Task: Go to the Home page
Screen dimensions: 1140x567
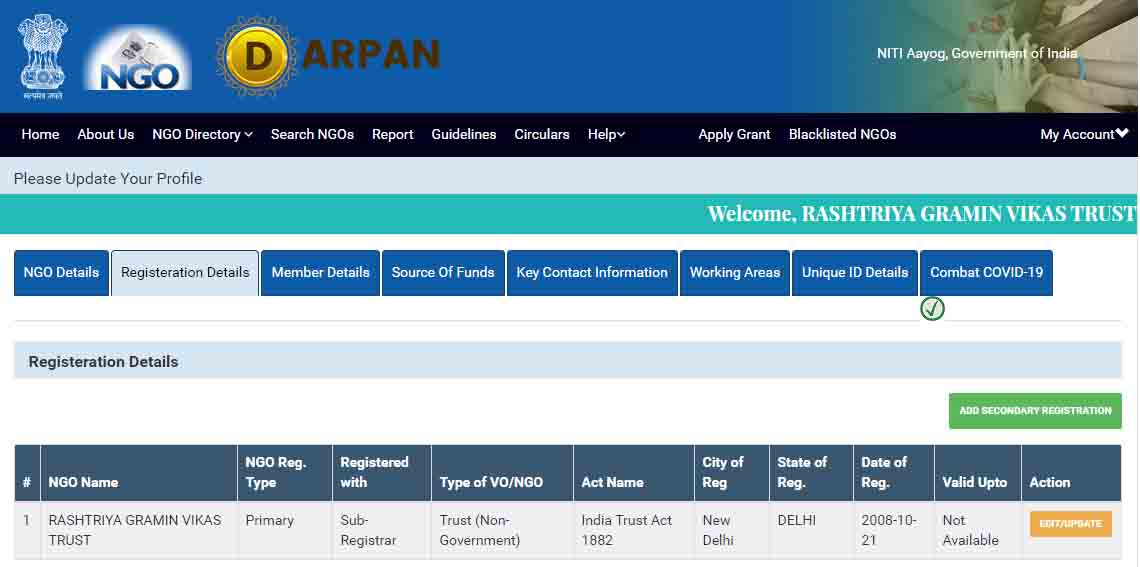Action: pyautogui.click(x=40, y=134)
